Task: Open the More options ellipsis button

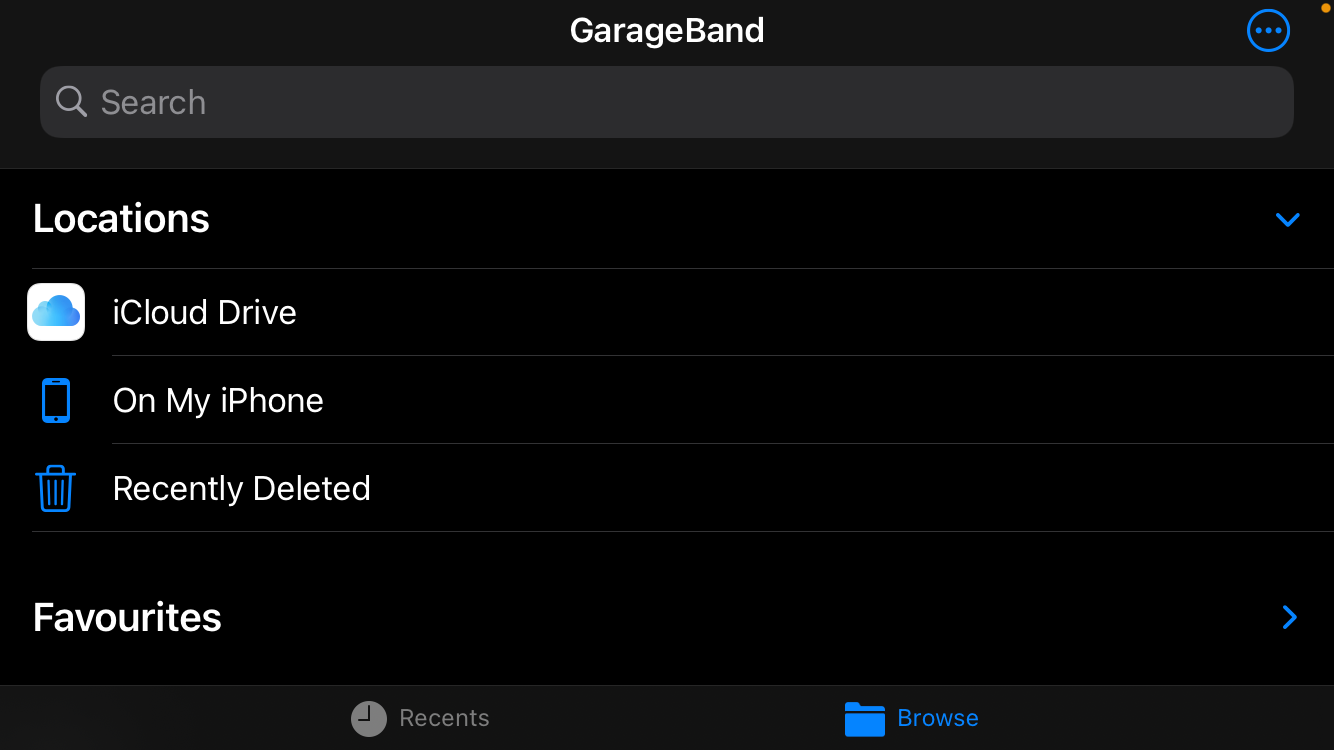Action: pos(1268,30)
